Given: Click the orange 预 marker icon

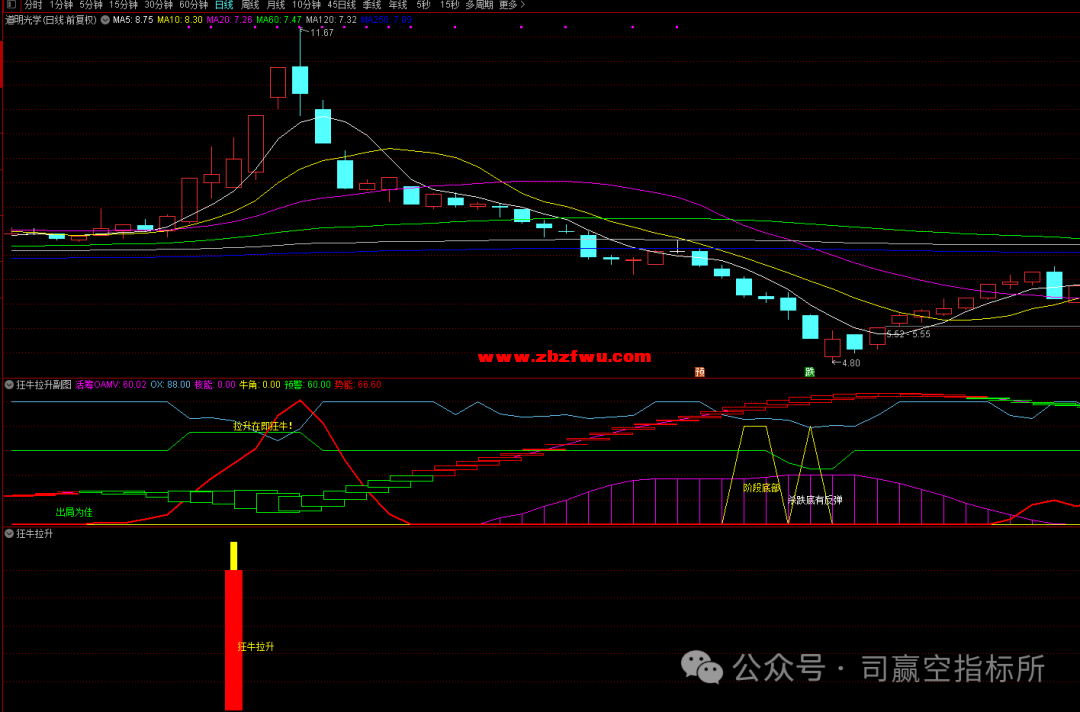Looking at the screenshot, I should point(700,372).
